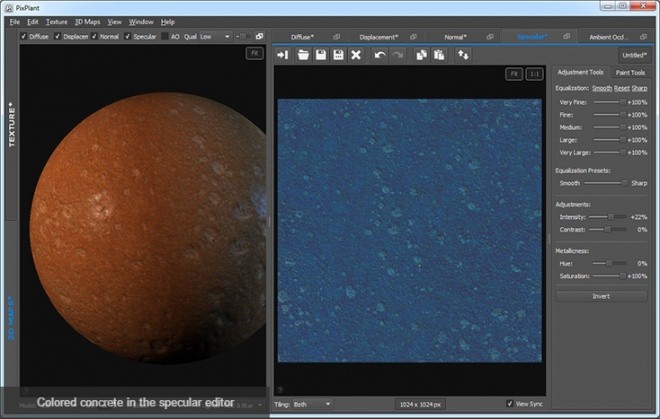Click the first save disk icon

pos(321,55)
